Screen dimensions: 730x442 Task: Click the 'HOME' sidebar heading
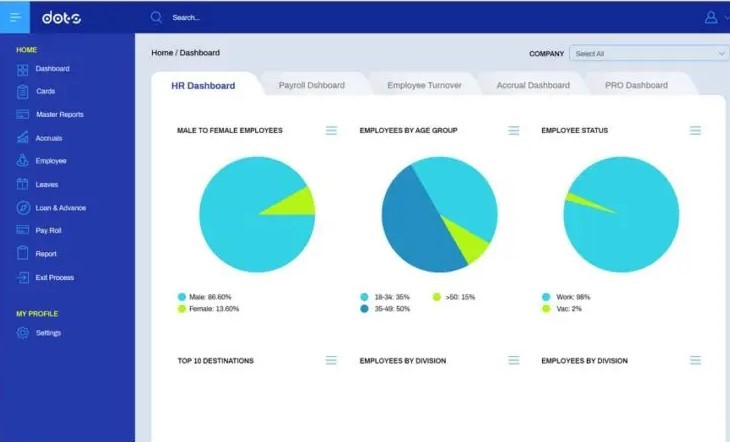click(27, 50)
